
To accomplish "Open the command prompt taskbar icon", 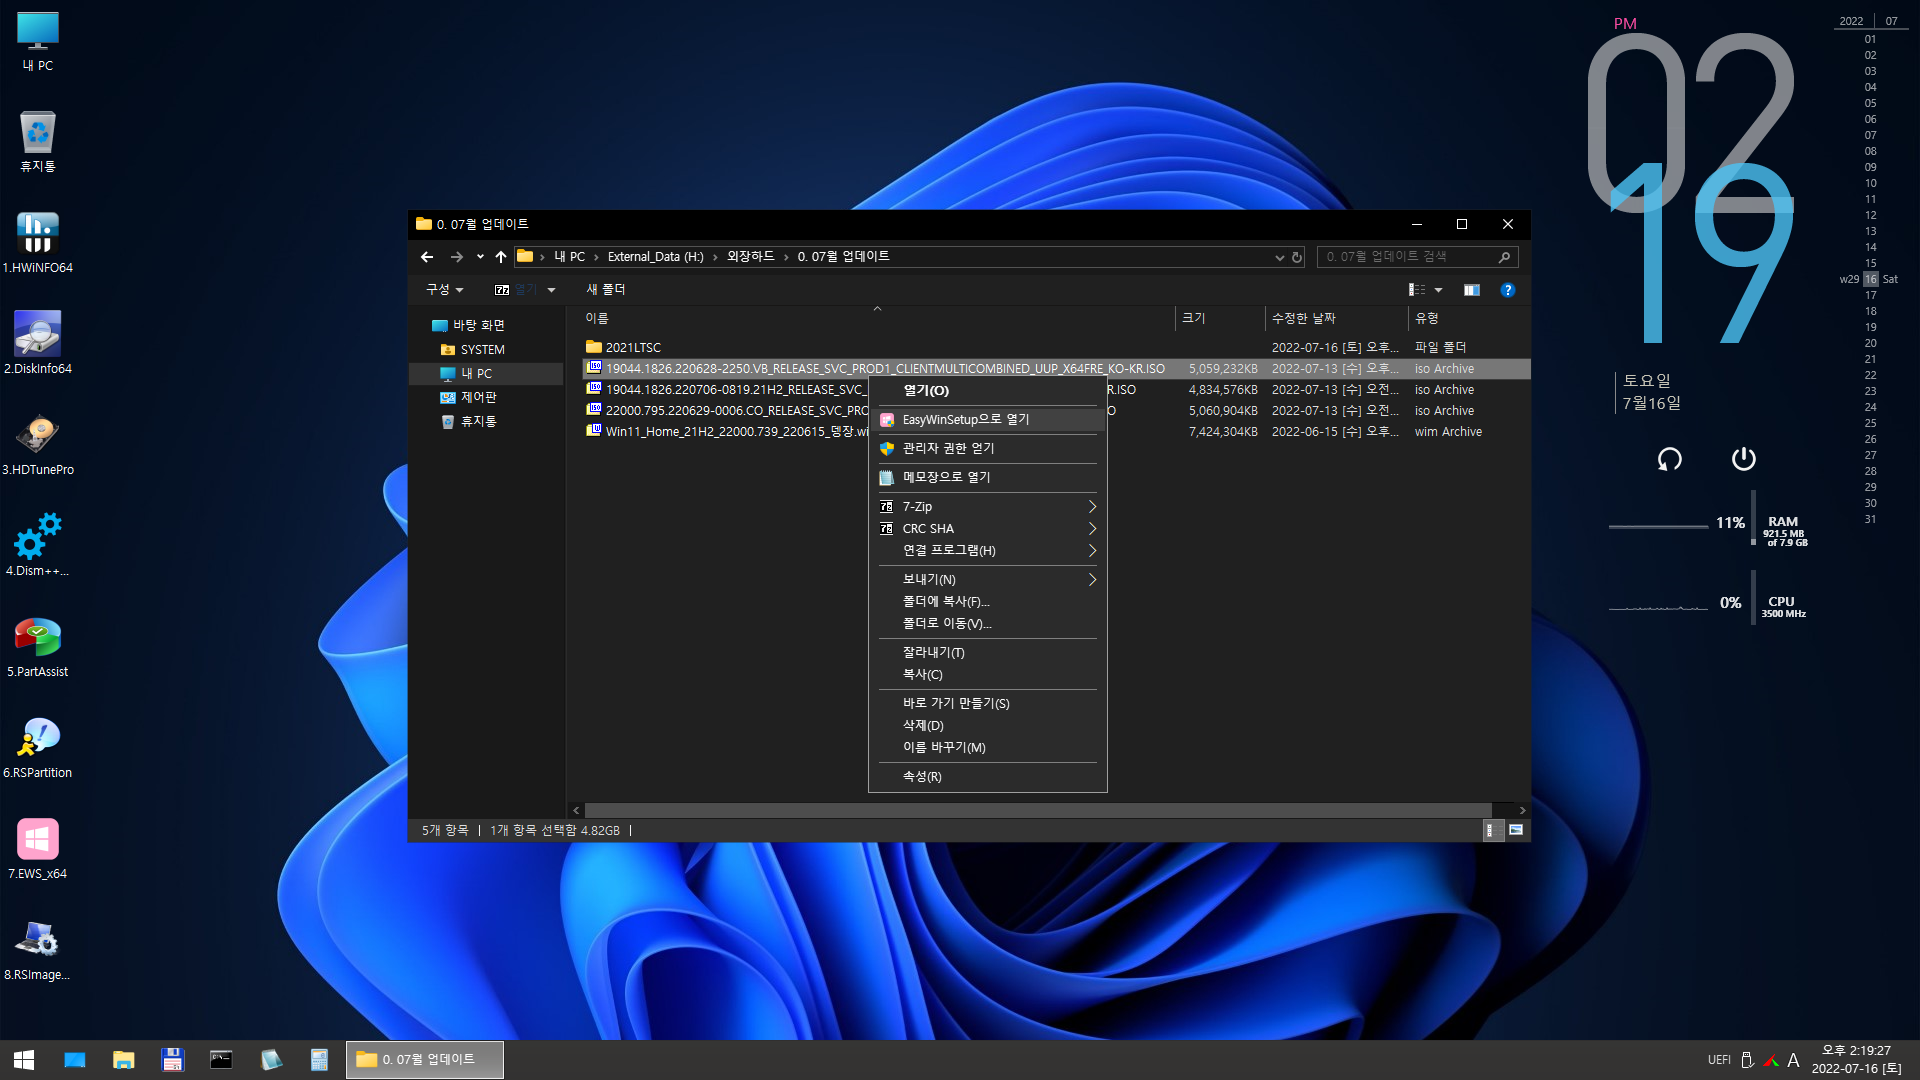I will 221,1060.
